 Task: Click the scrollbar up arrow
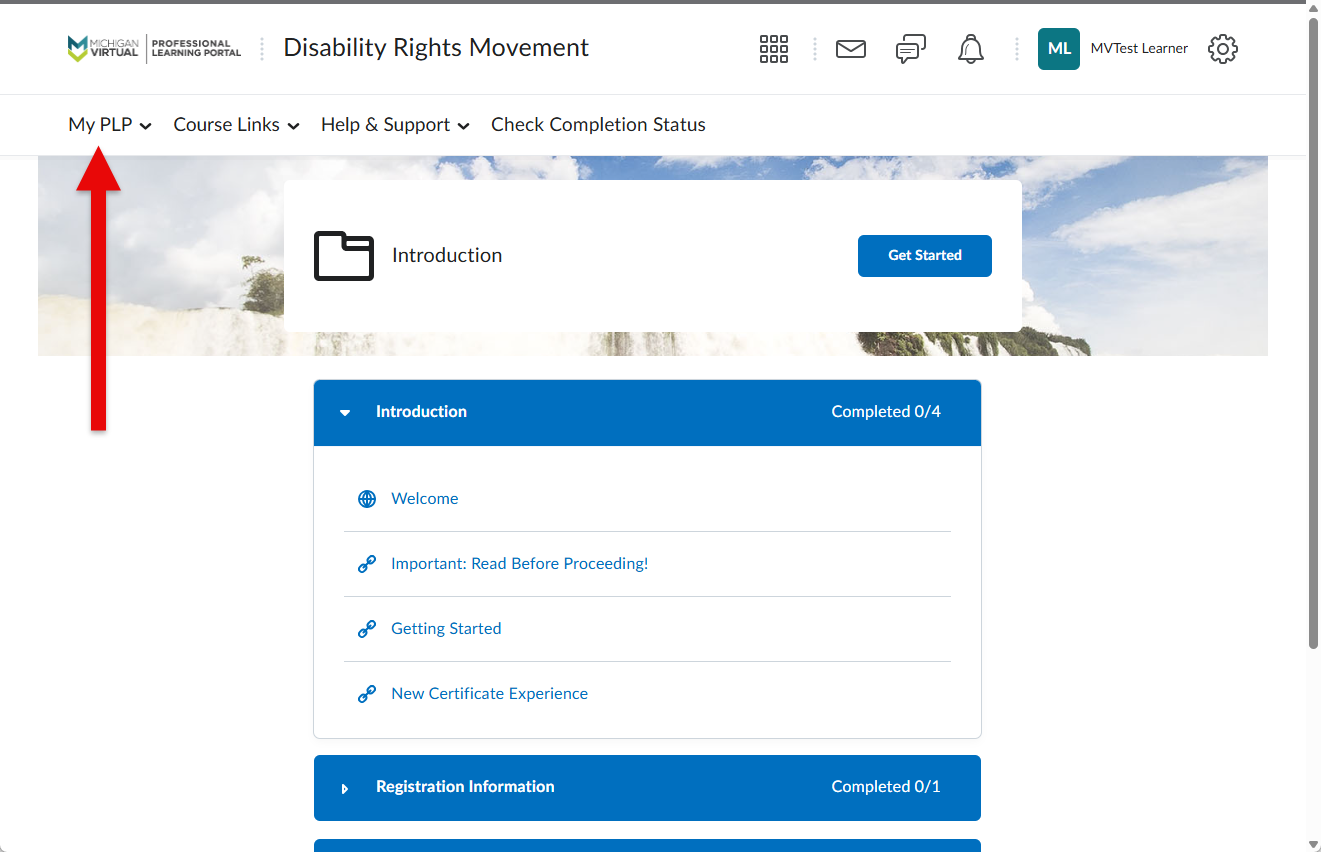tap(1314, 10)
